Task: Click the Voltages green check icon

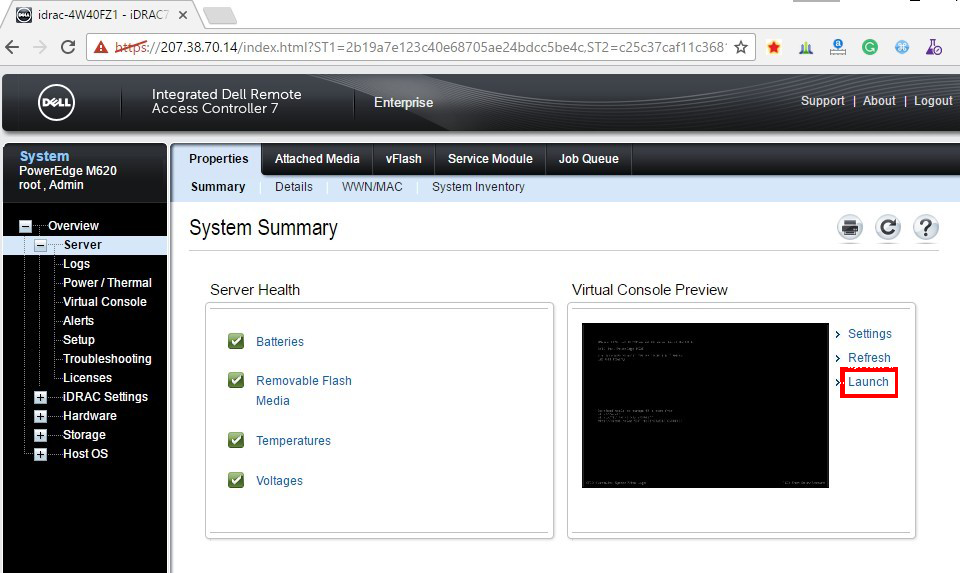Action: click(x=236, y=480)
